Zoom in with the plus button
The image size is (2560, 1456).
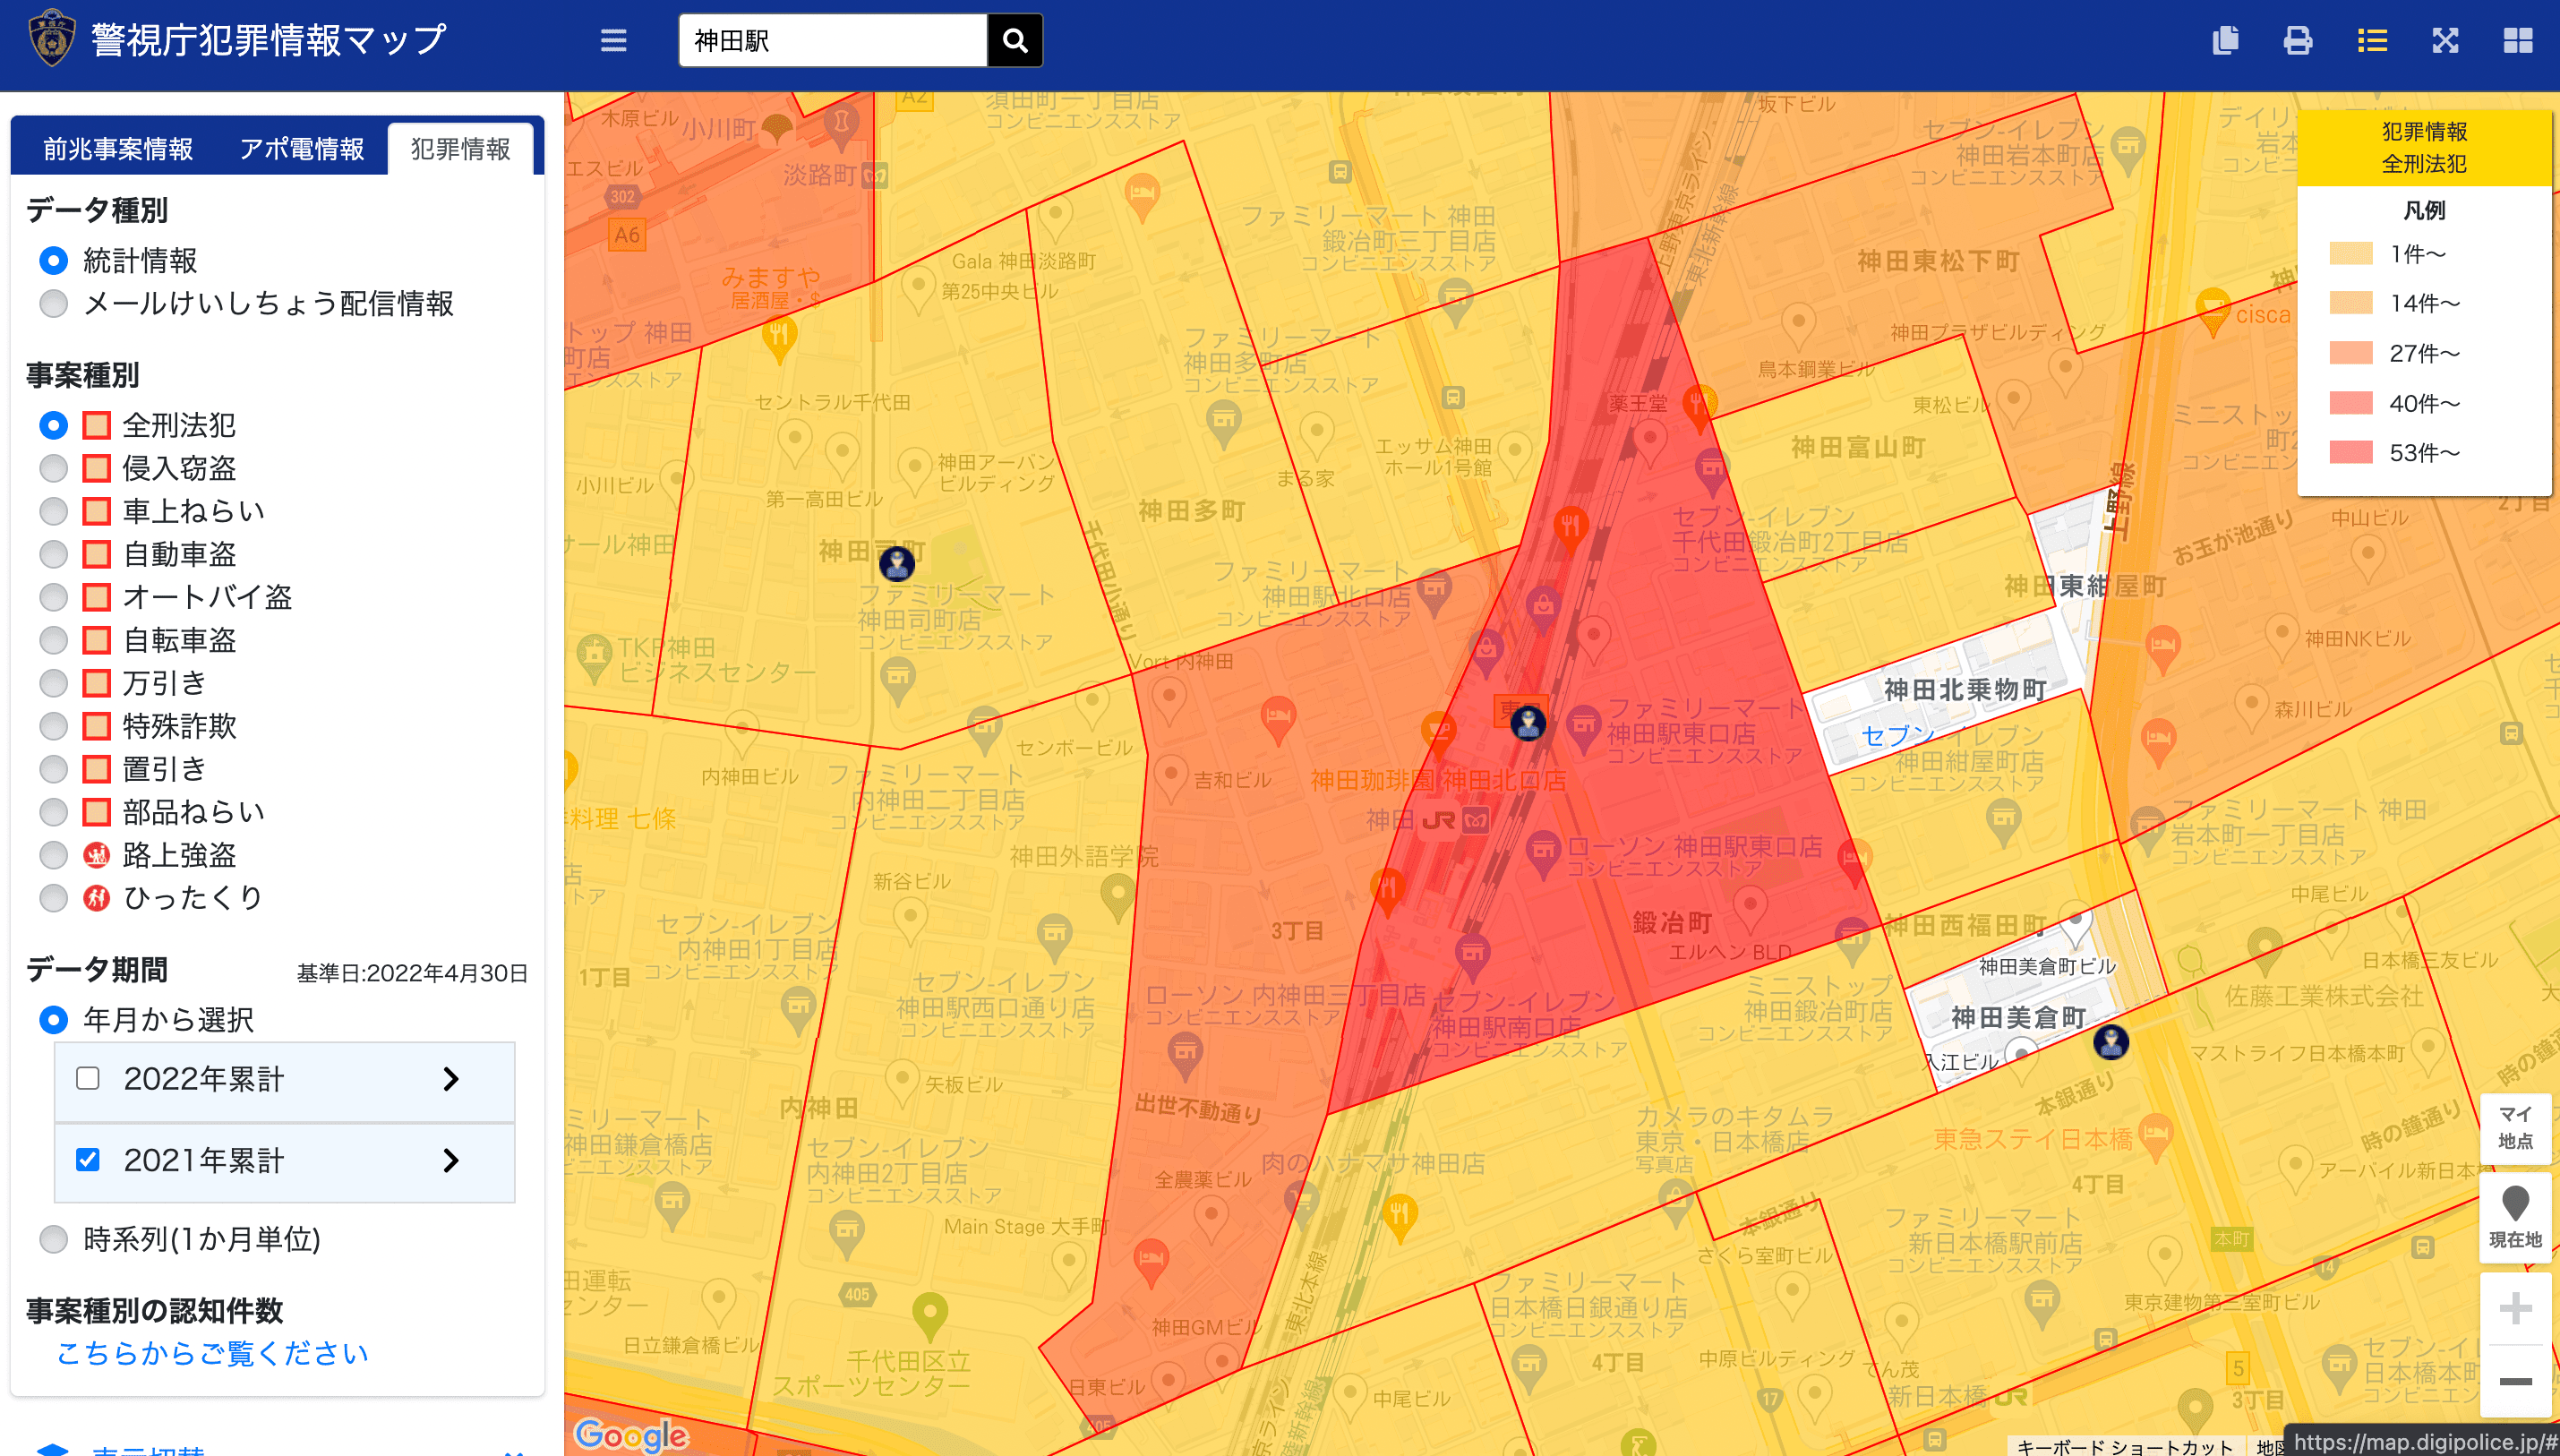(x=2514, y=1308)
